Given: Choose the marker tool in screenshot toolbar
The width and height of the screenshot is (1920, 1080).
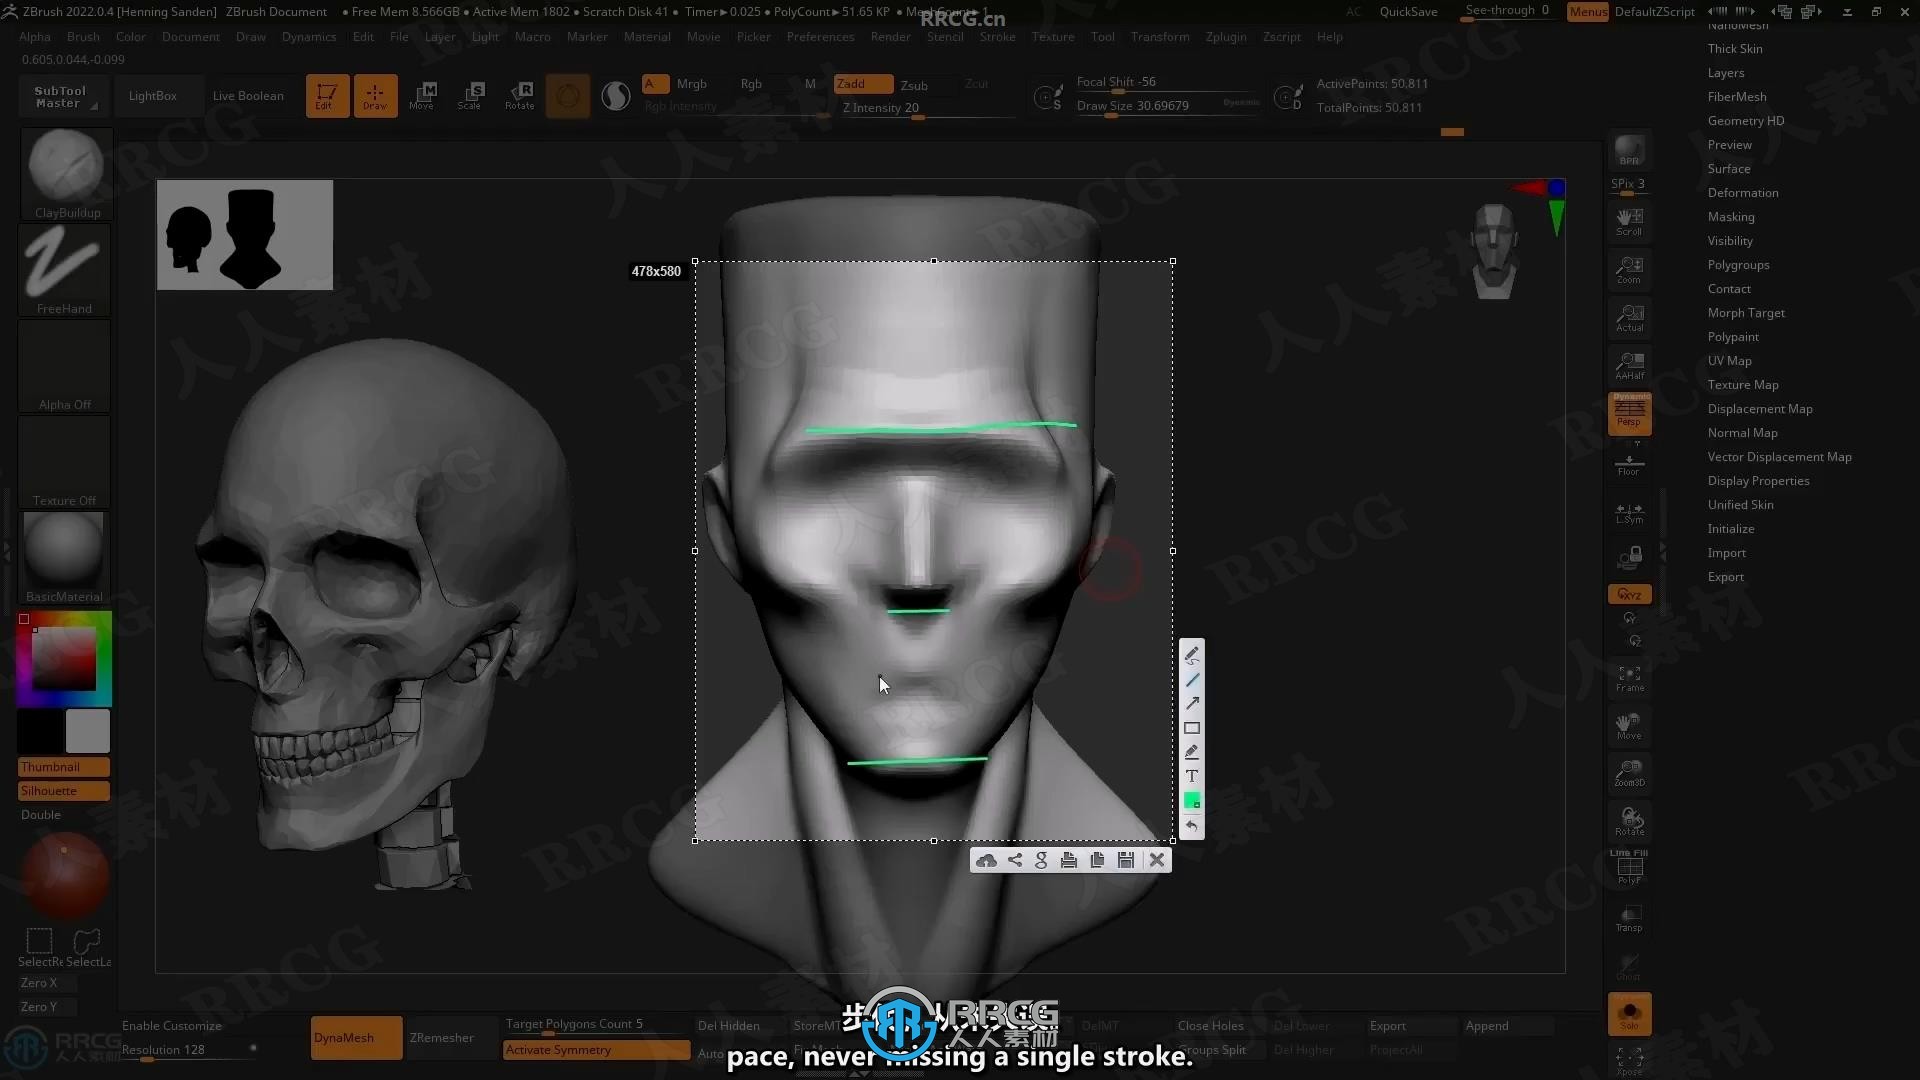Looking at the screenshot, I should (1192, 752).
